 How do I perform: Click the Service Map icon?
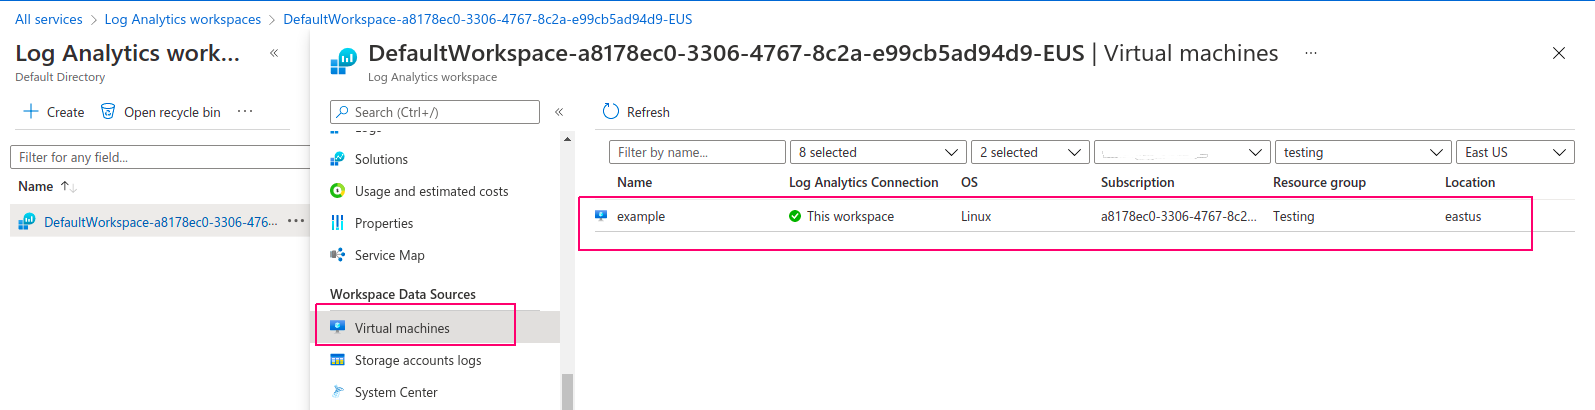click(x=338, y=255)
